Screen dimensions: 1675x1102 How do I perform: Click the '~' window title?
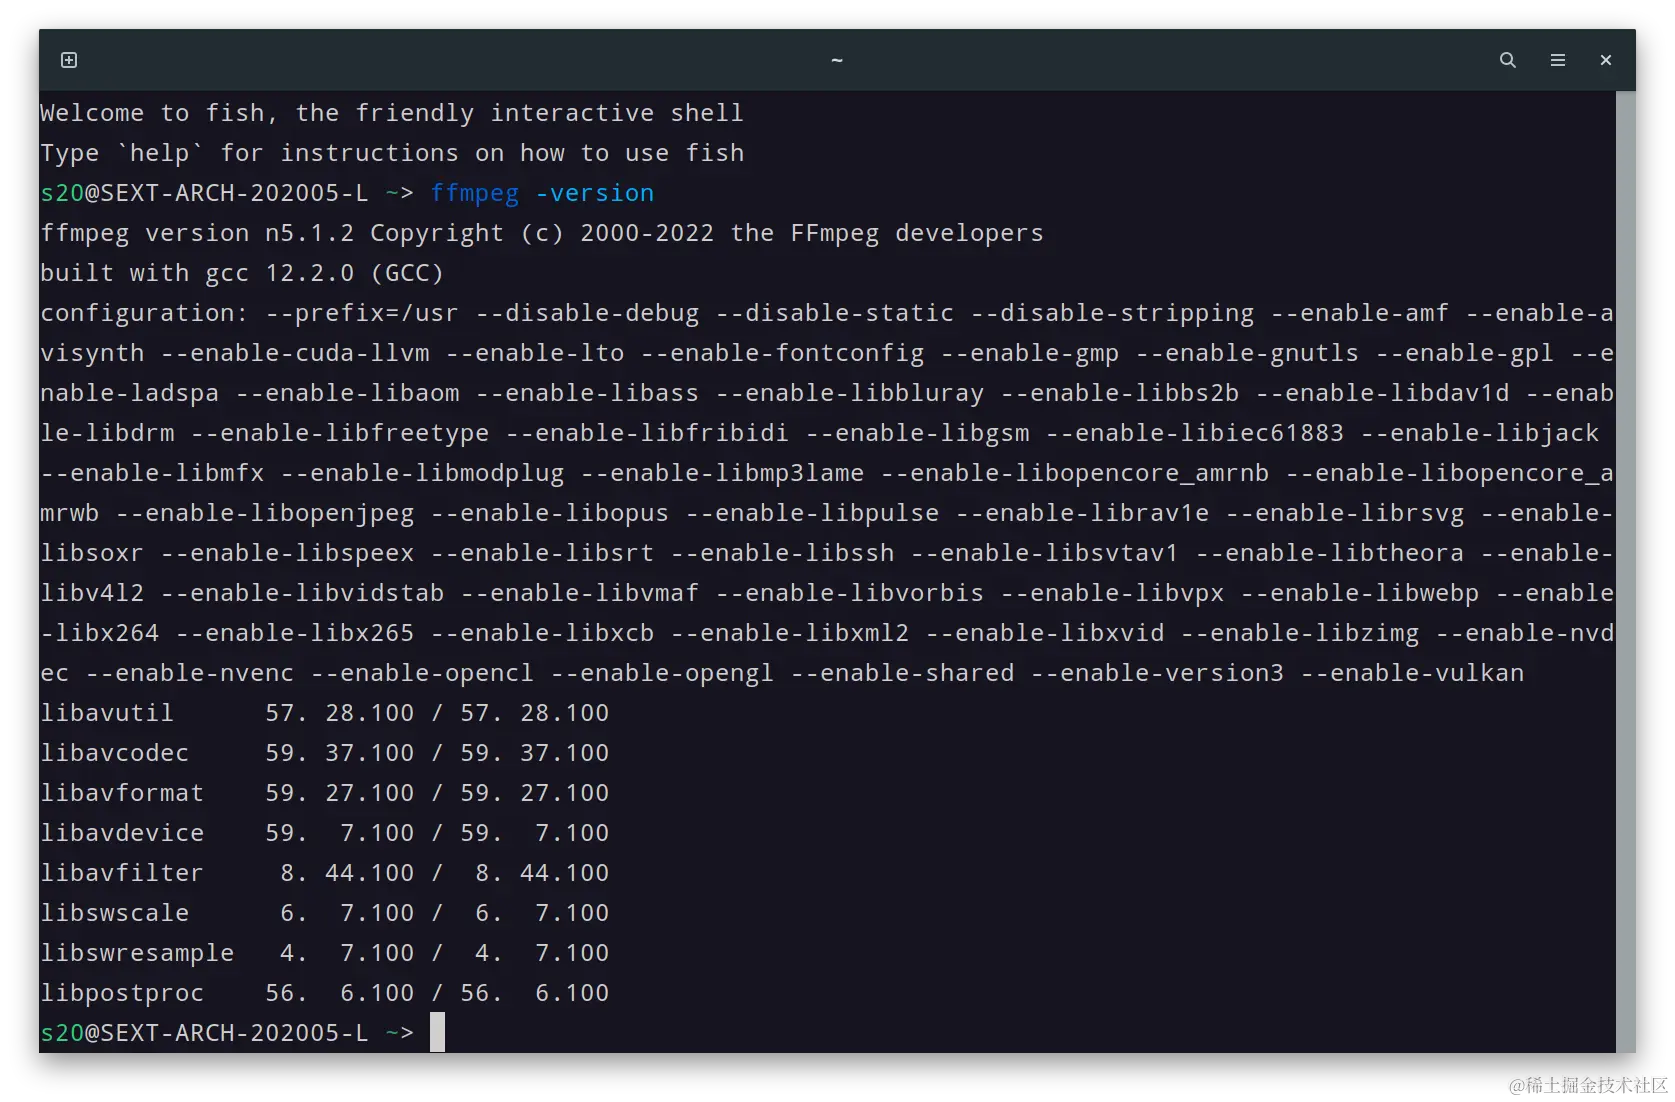pos(837,60)
